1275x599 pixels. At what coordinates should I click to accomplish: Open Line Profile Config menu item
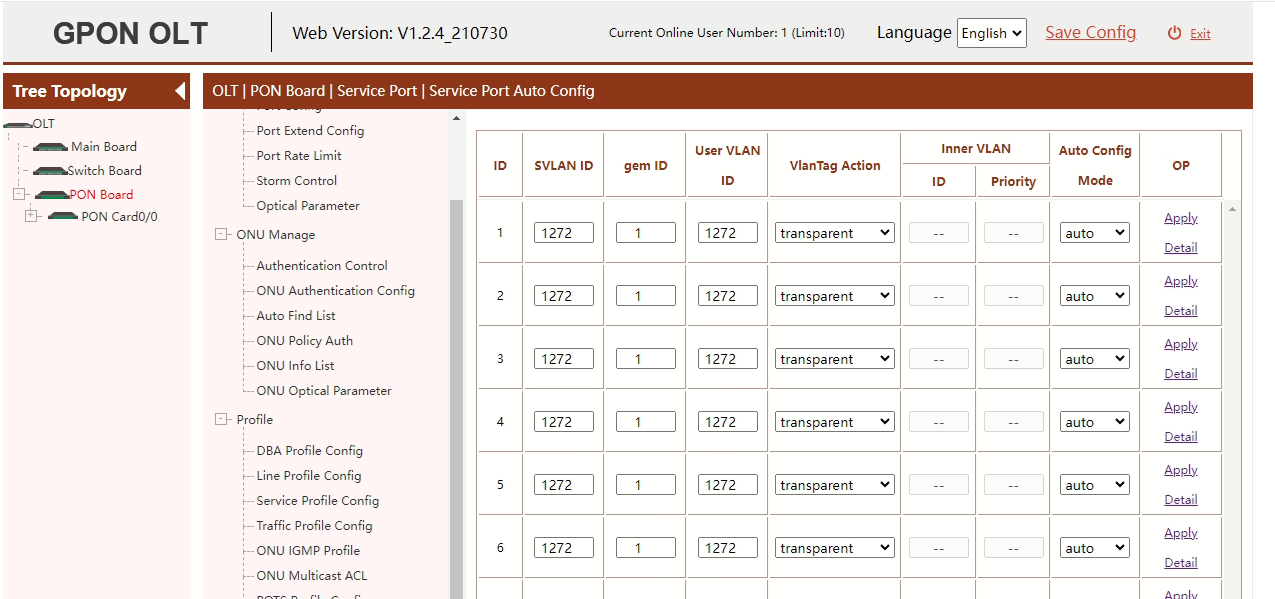[x=309, y=476]
